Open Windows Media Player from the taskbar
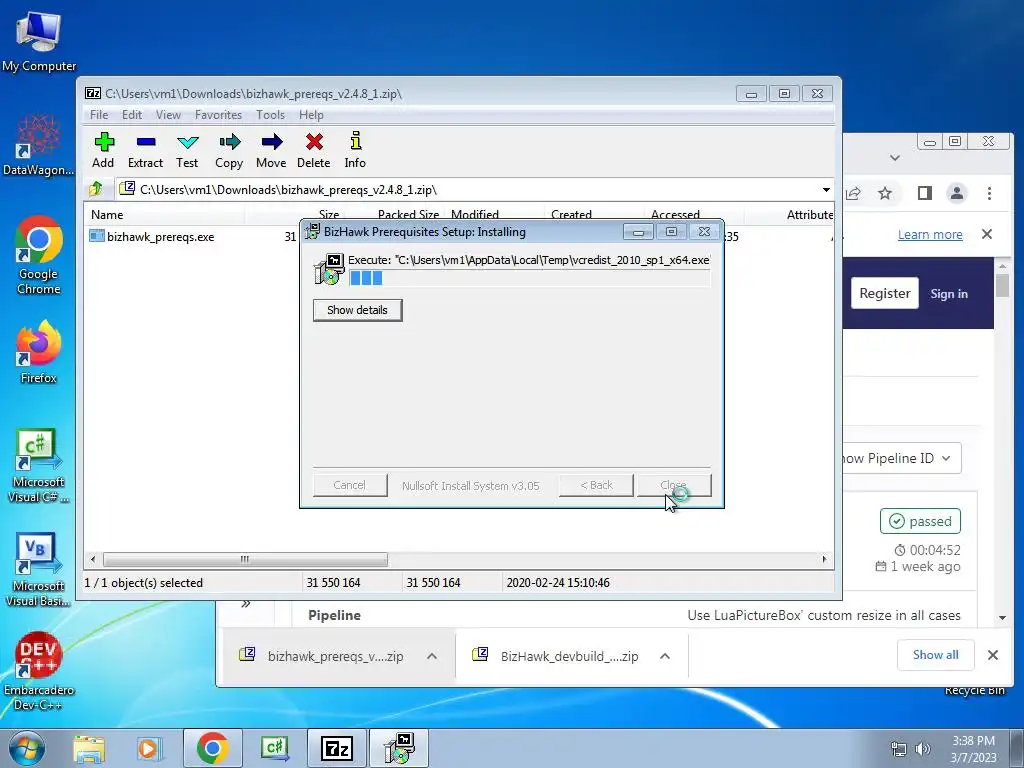The height and width of the screenshot is (768, 1024). [148, 748]
